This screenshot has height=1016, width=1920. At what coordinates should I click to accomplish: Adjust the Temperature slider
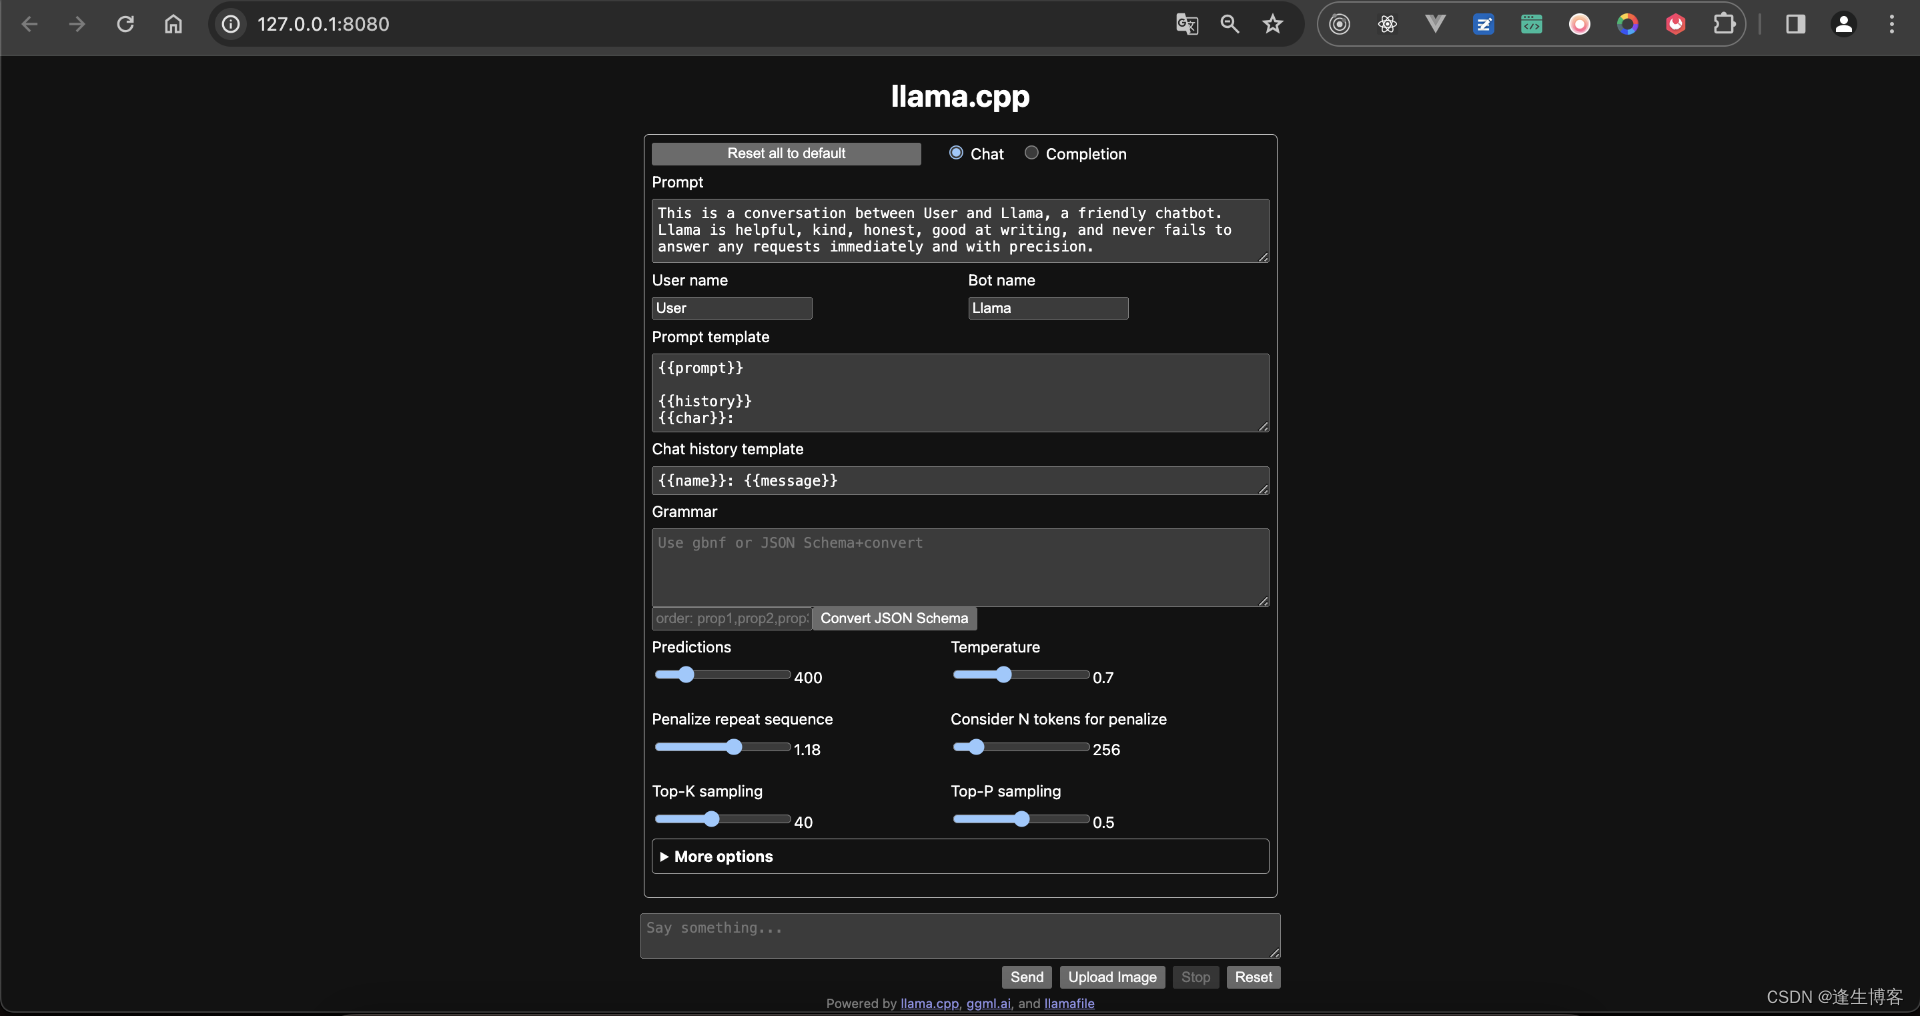tap(1021, 675)
